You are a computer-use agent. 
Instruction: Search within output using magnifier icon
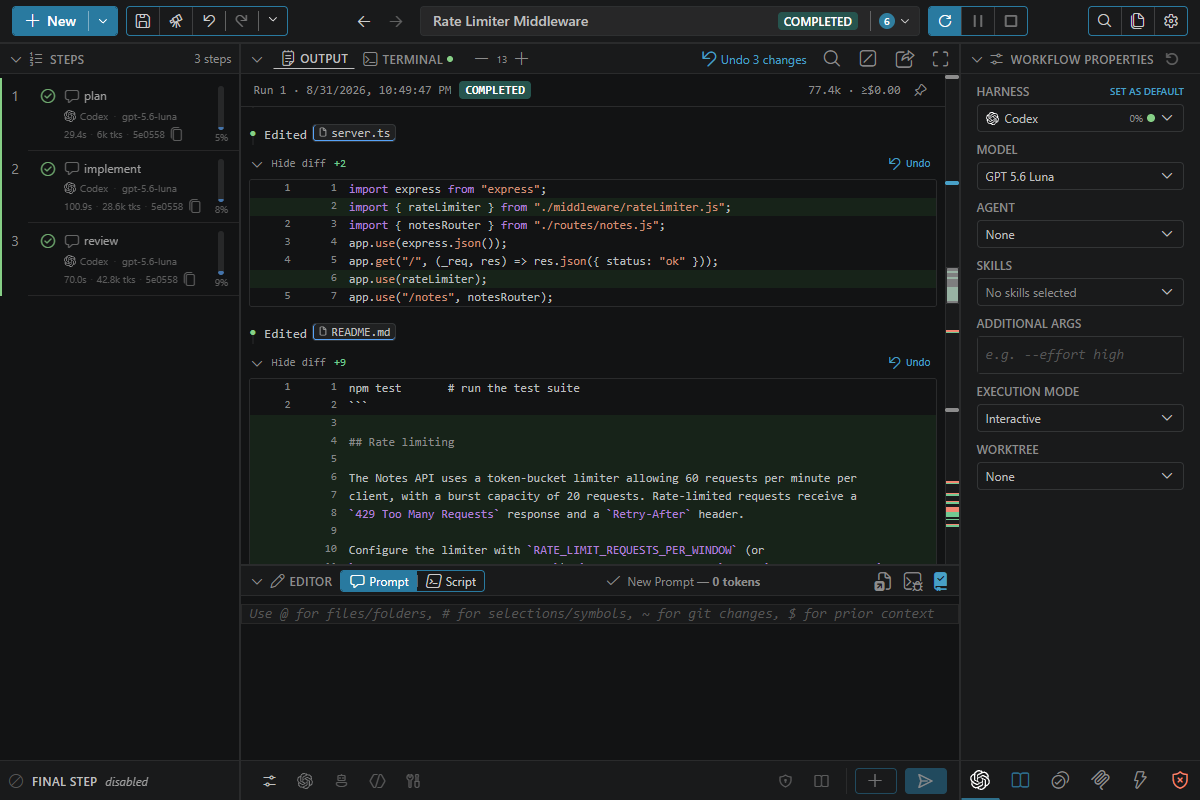[832, 59]
